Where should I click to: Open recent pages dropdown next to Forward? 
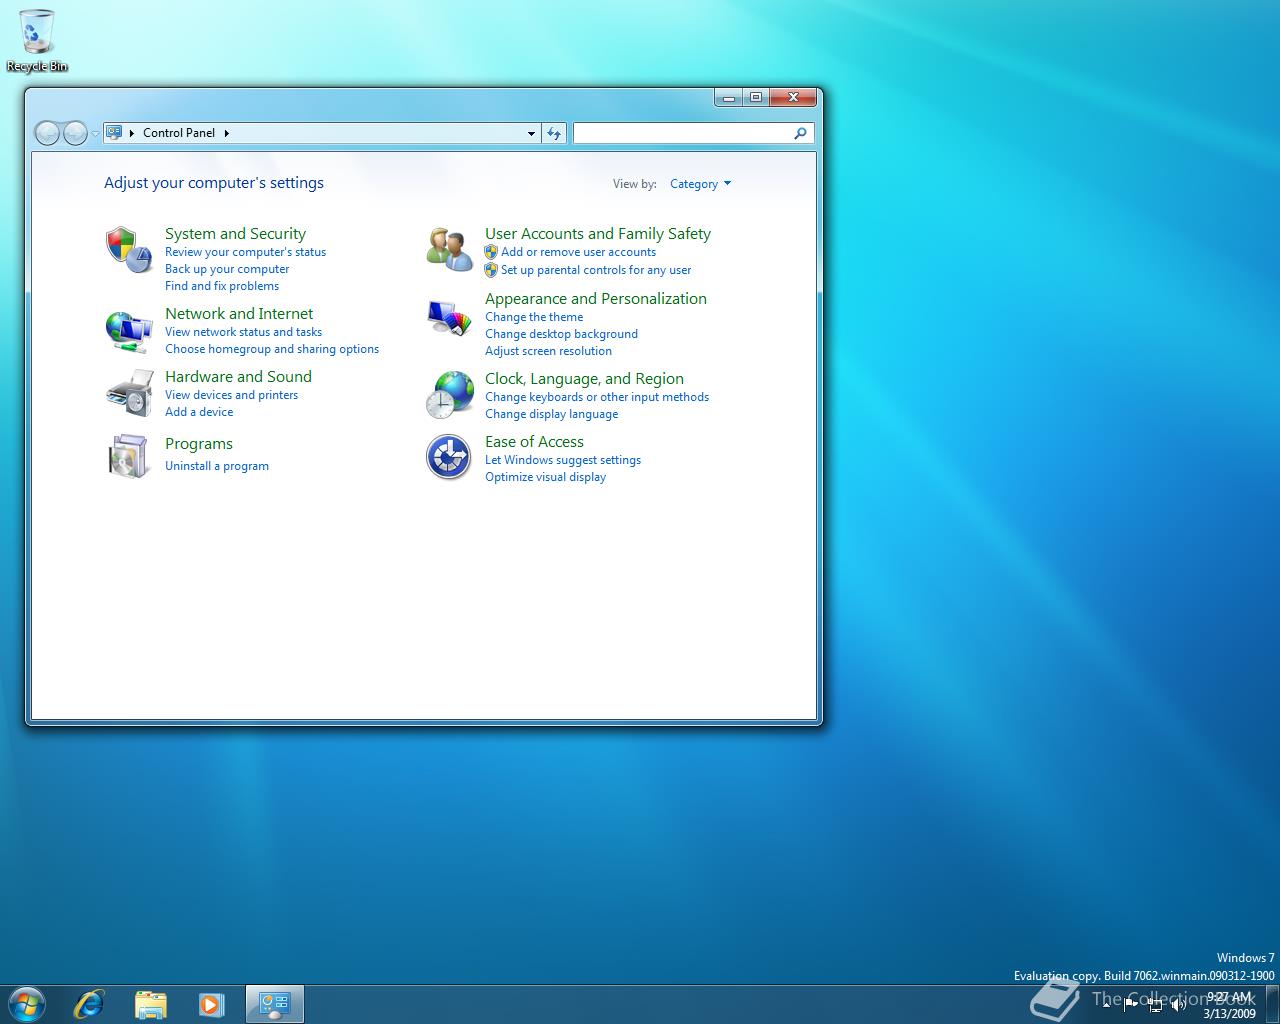(x=95, y=133)
